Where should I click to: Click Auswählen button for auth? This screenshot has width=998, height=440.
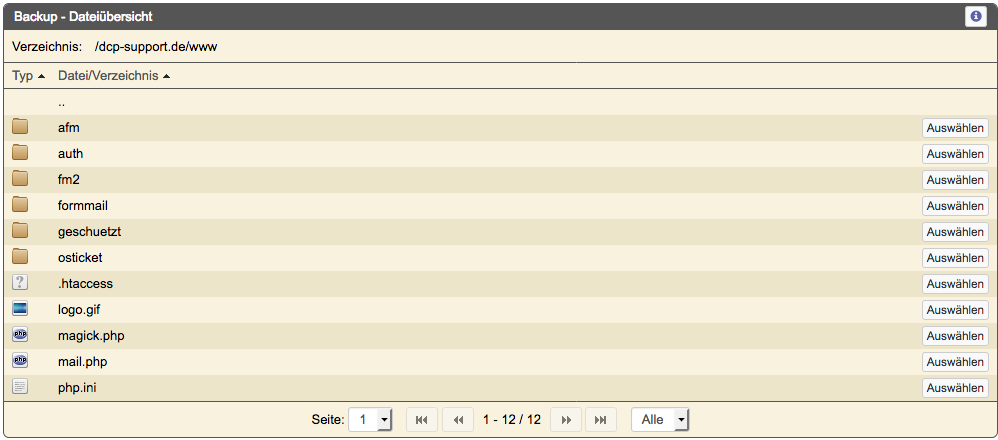tap(955, 154)
